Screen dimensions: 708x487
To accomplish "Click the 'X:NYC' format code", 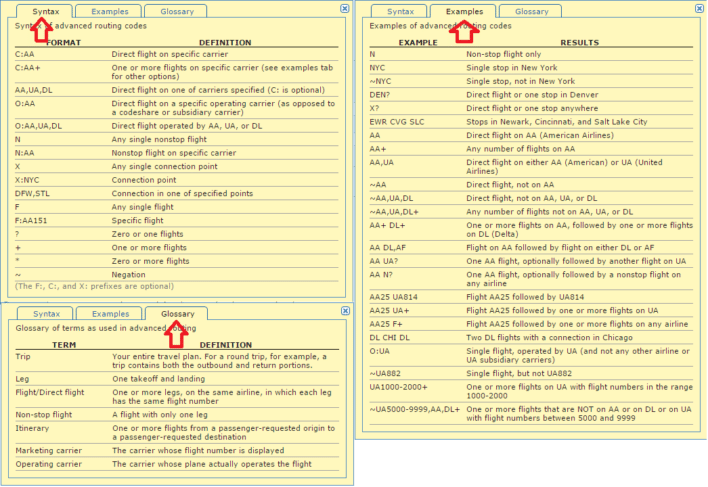I will (27, 180).
